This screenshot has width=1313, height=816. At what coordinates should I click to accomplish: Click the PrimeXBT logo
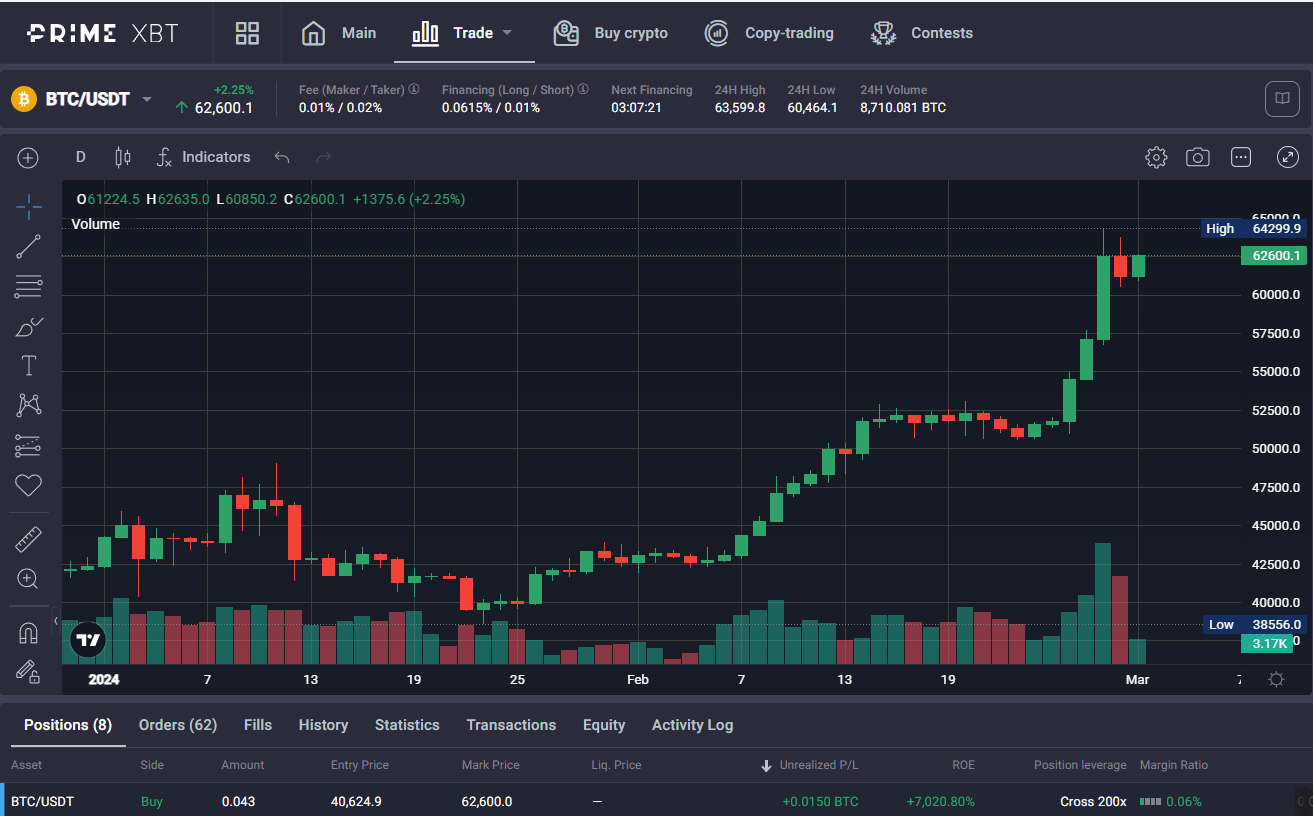click(x=103, y=33)
